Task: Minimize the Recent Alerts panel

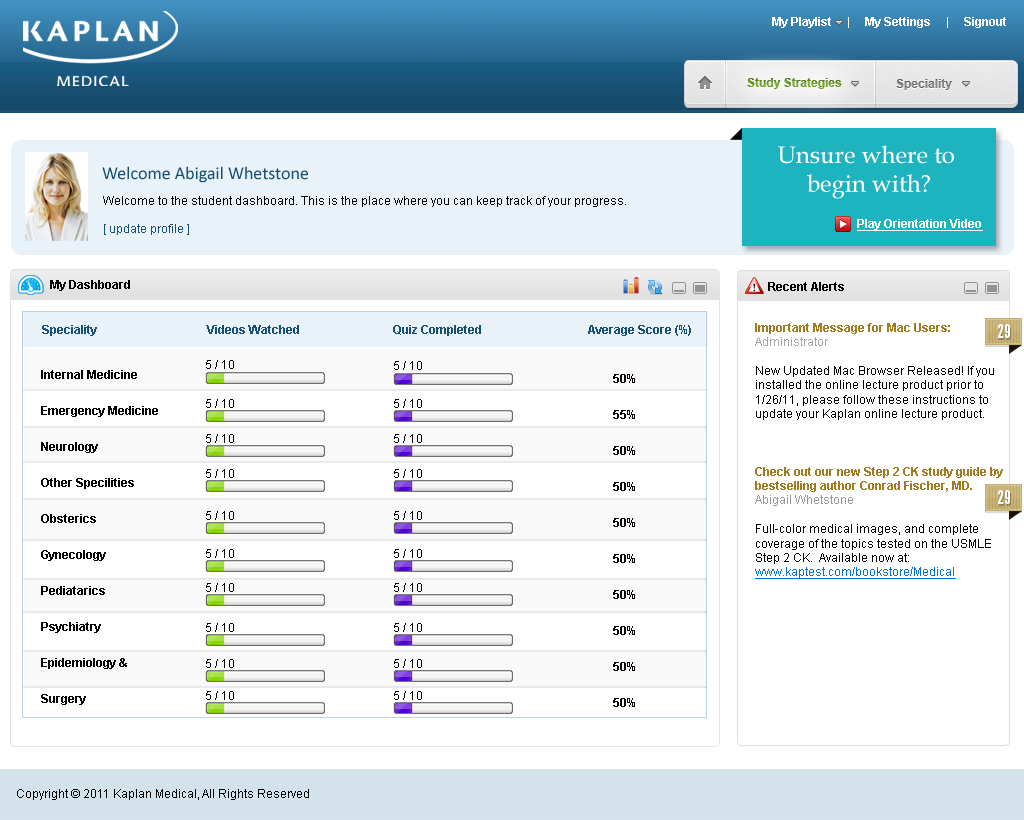Action: [971, 288]
